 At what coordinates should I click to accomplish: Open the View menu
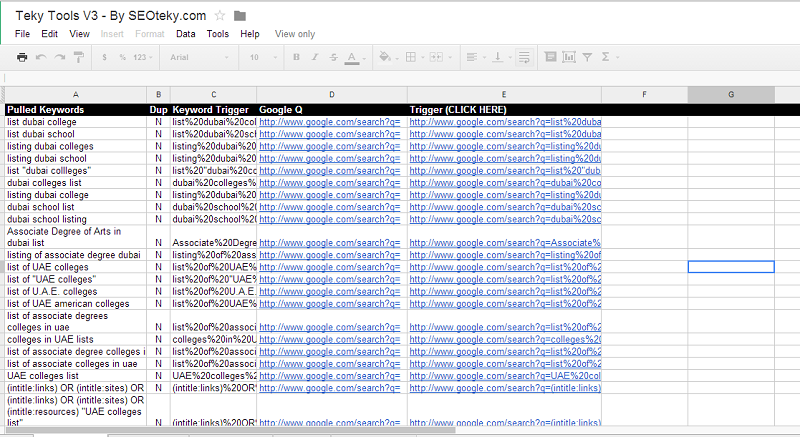80,34
